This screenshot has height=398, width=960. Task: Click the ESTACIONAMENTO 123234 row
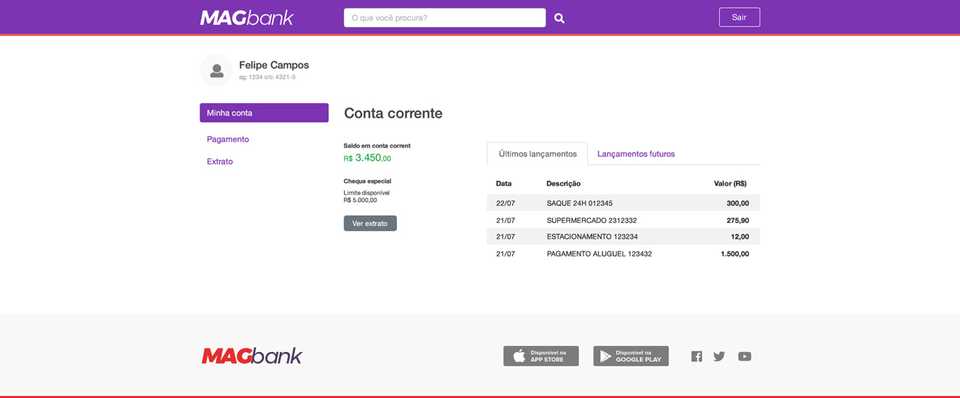(x=623, y=236)
